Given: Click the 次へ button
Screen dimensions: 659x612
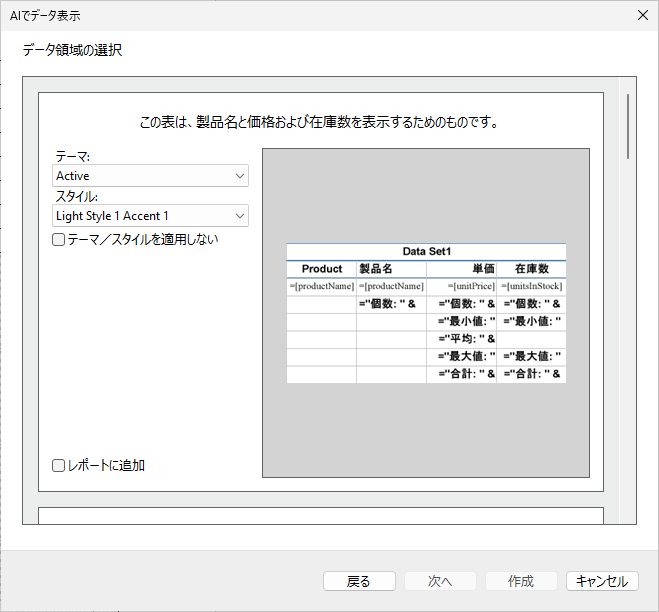Looking at the screenshot, I should (x=440, y=581).
